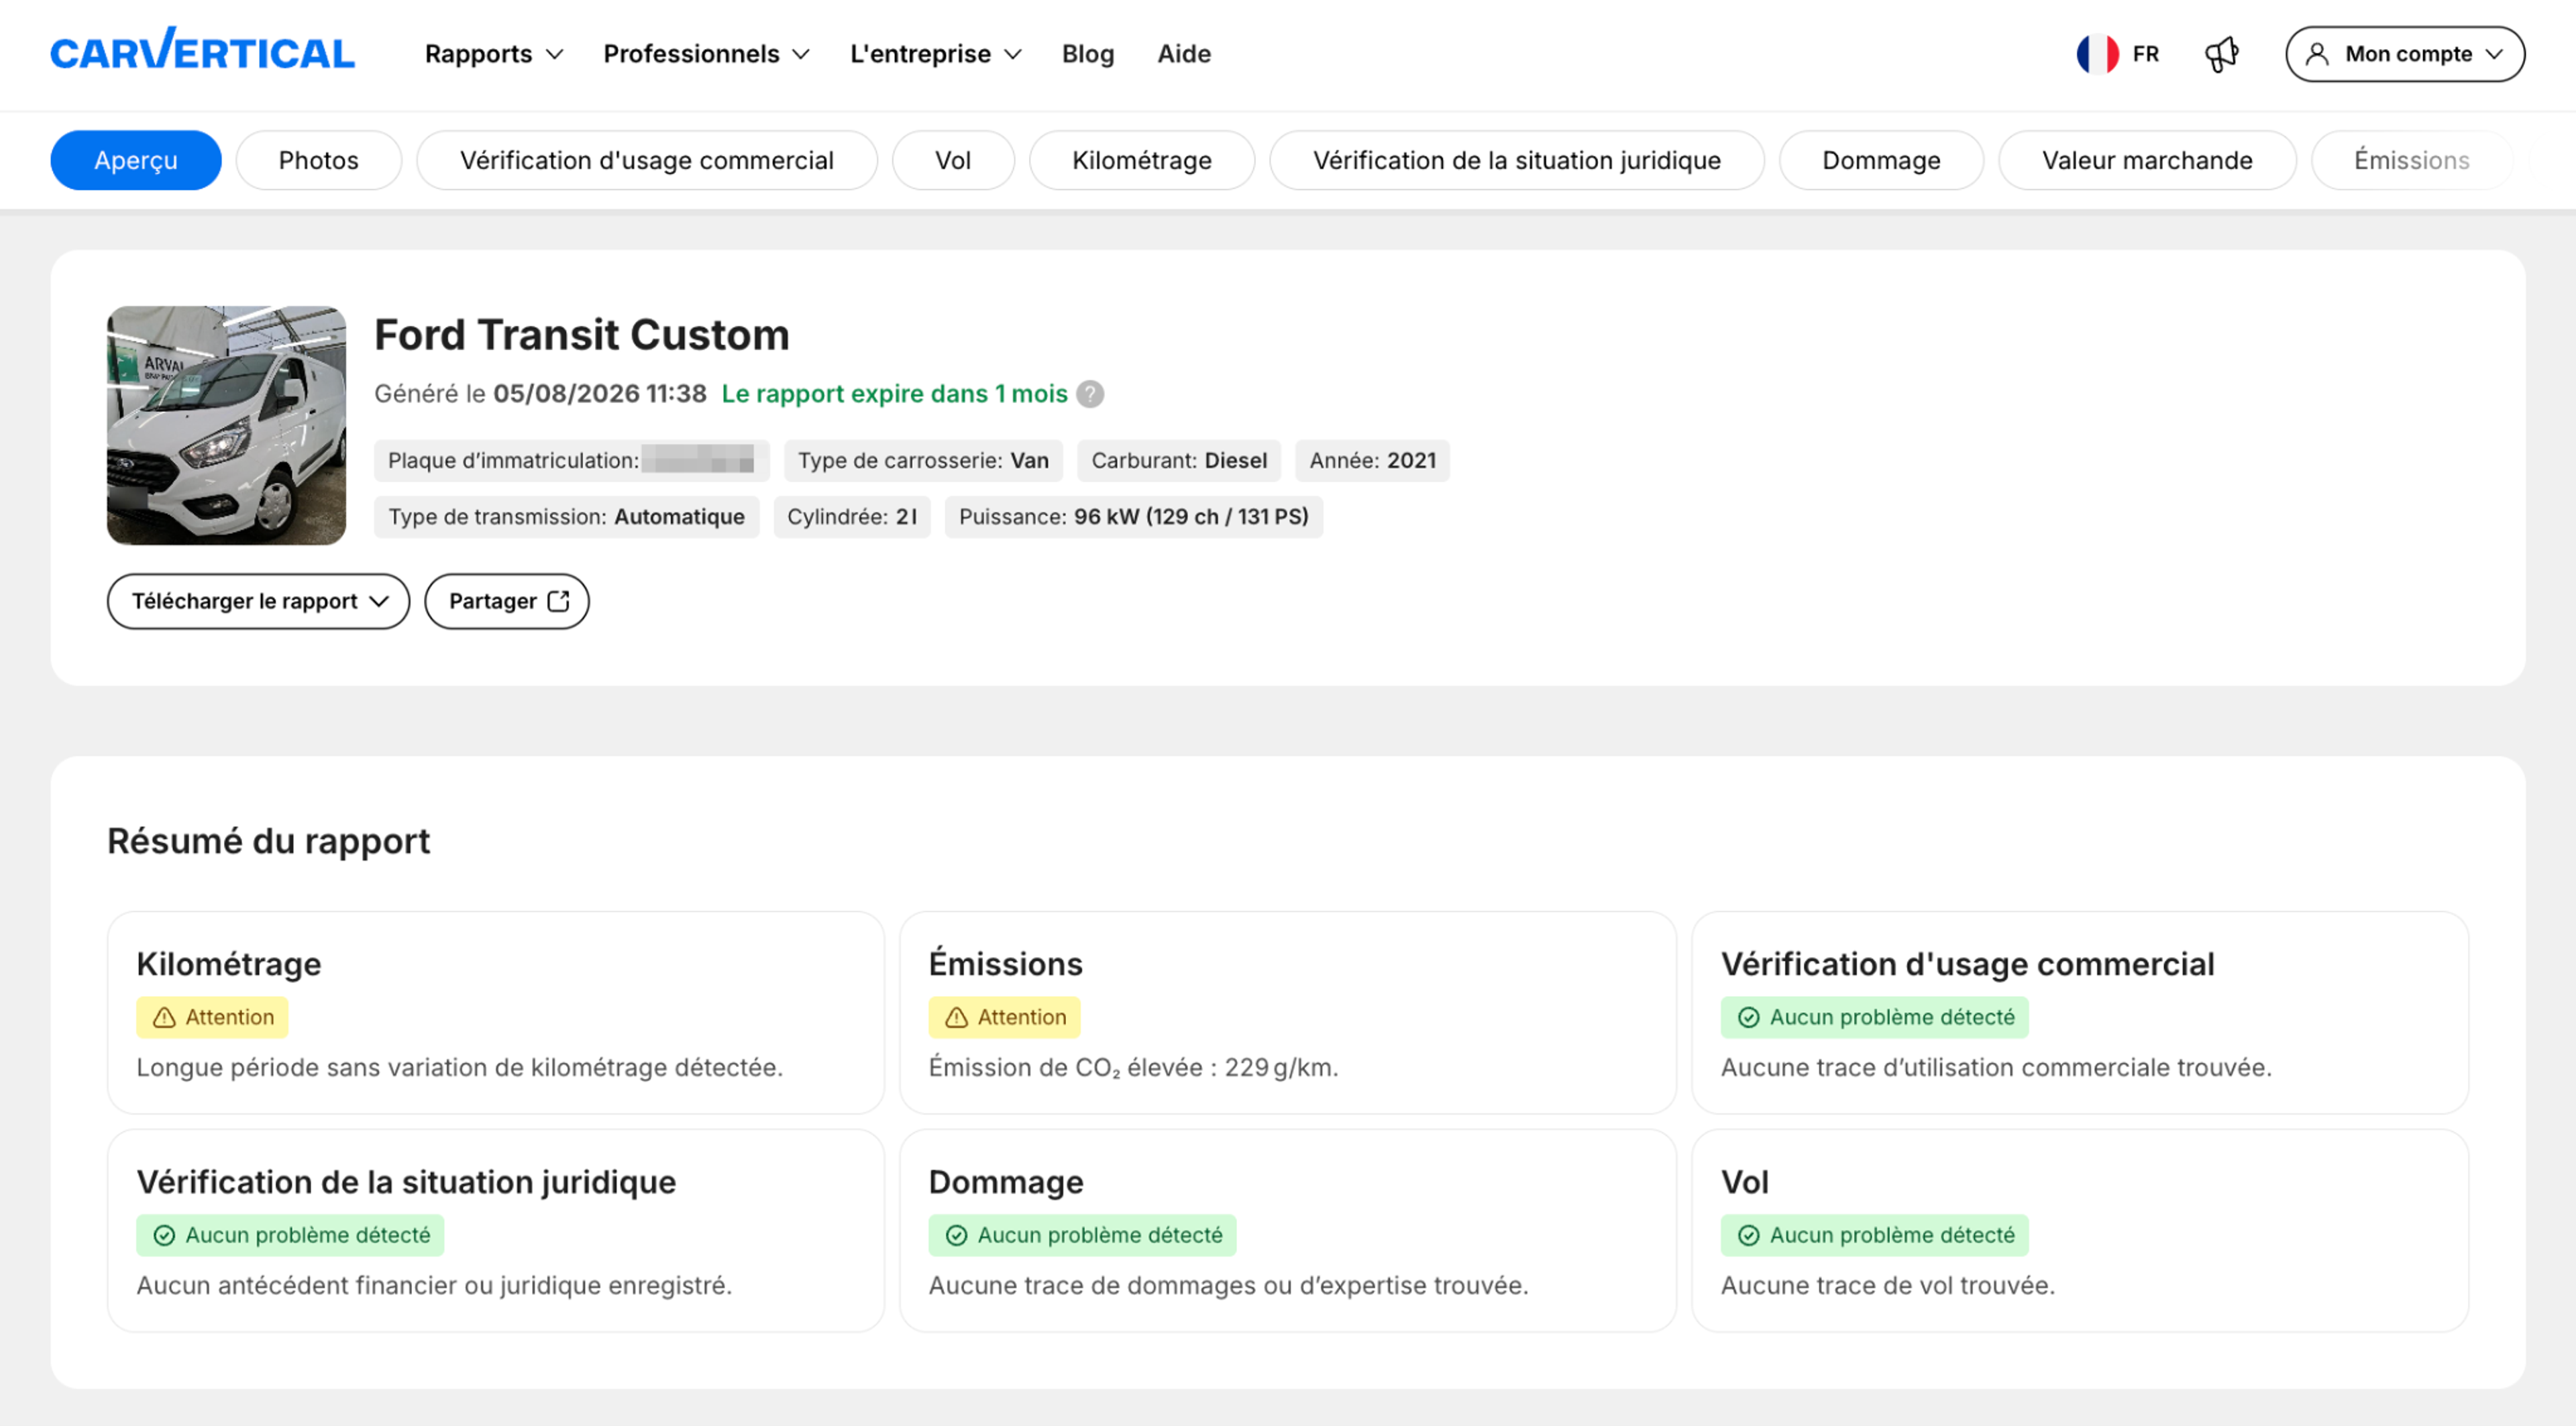
Task: Click the Attention badge in Émissions card
Action: tap(1005, 1018)
